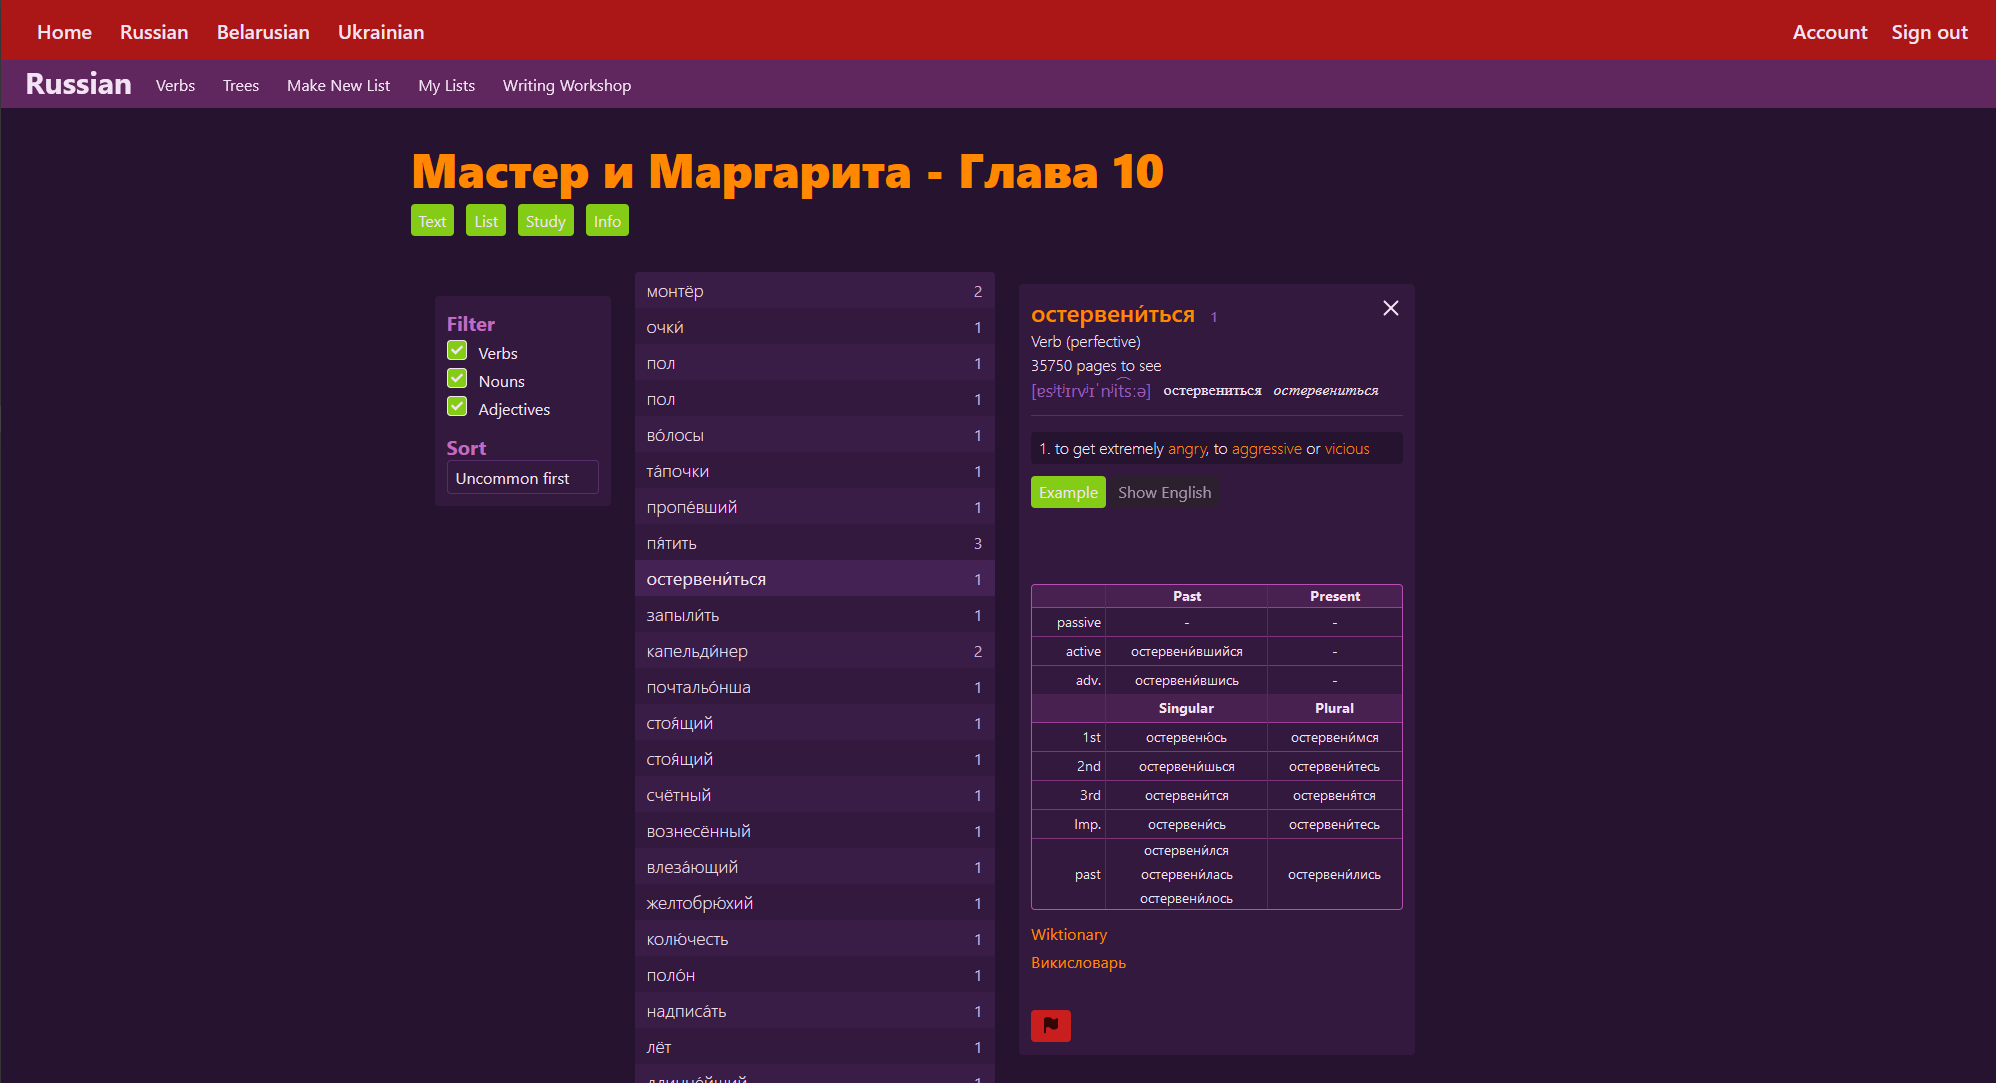Viewport: 1996px width, 1083px height.
Task: Click the Example button
Action: tap(1067, 492)
